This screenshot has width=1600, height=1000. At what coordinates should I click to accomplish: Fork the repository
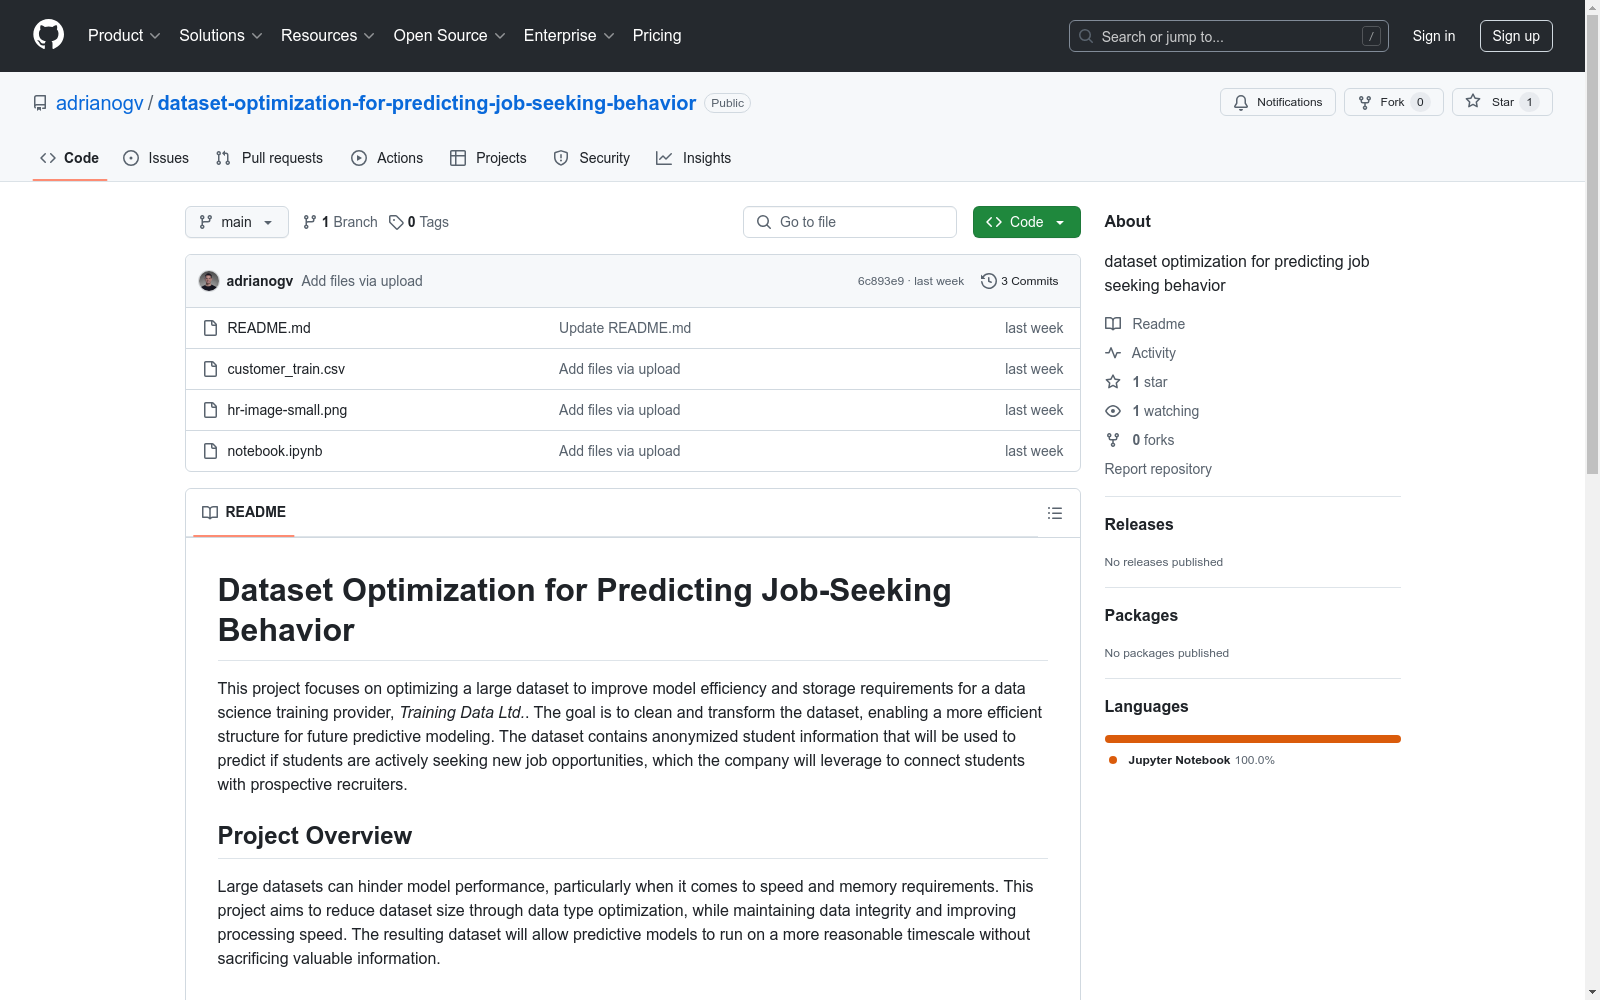(x=1394, y=102)
